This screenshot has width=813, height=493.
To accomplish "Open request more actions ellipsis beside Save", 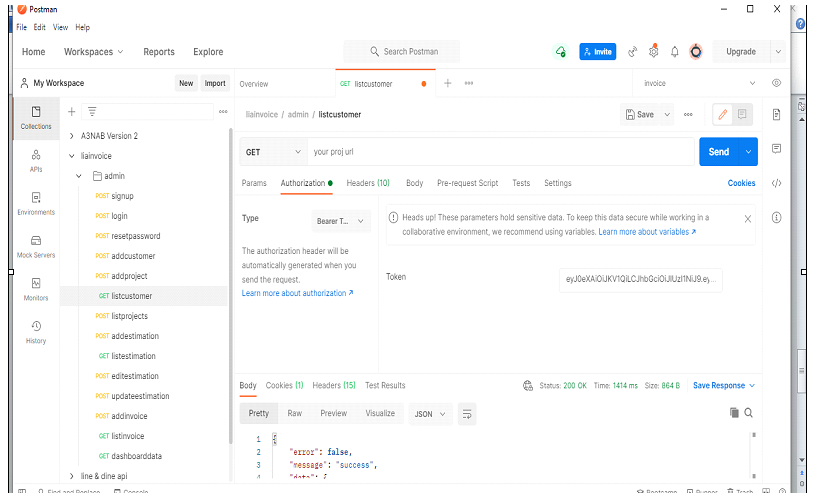I will (688, 115).
